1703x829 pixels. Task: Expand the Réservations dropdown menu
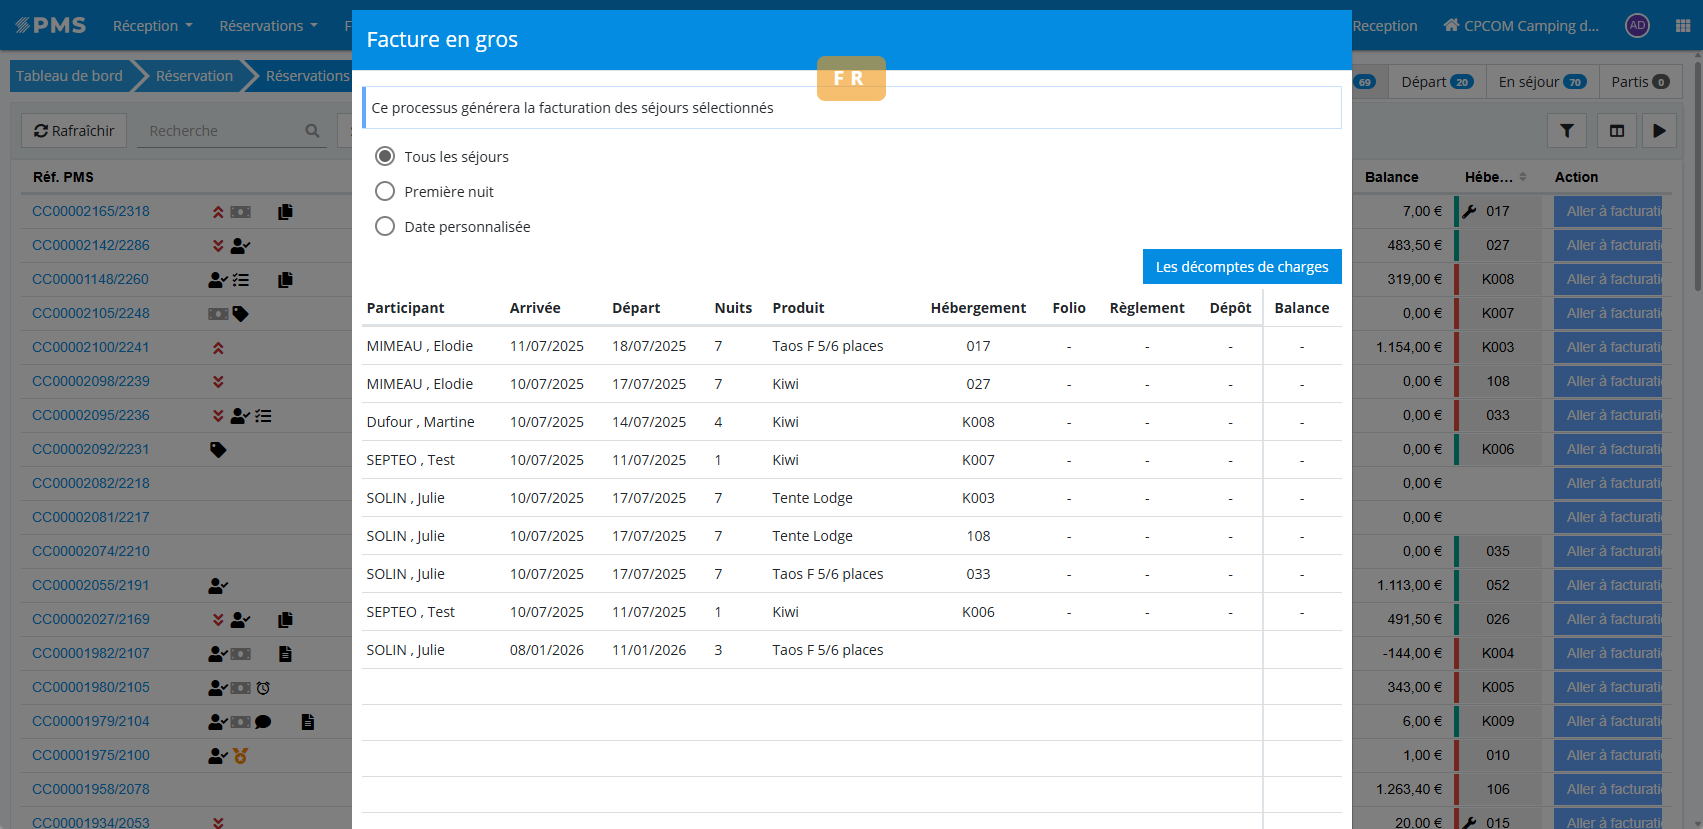[x=268, y=26]
